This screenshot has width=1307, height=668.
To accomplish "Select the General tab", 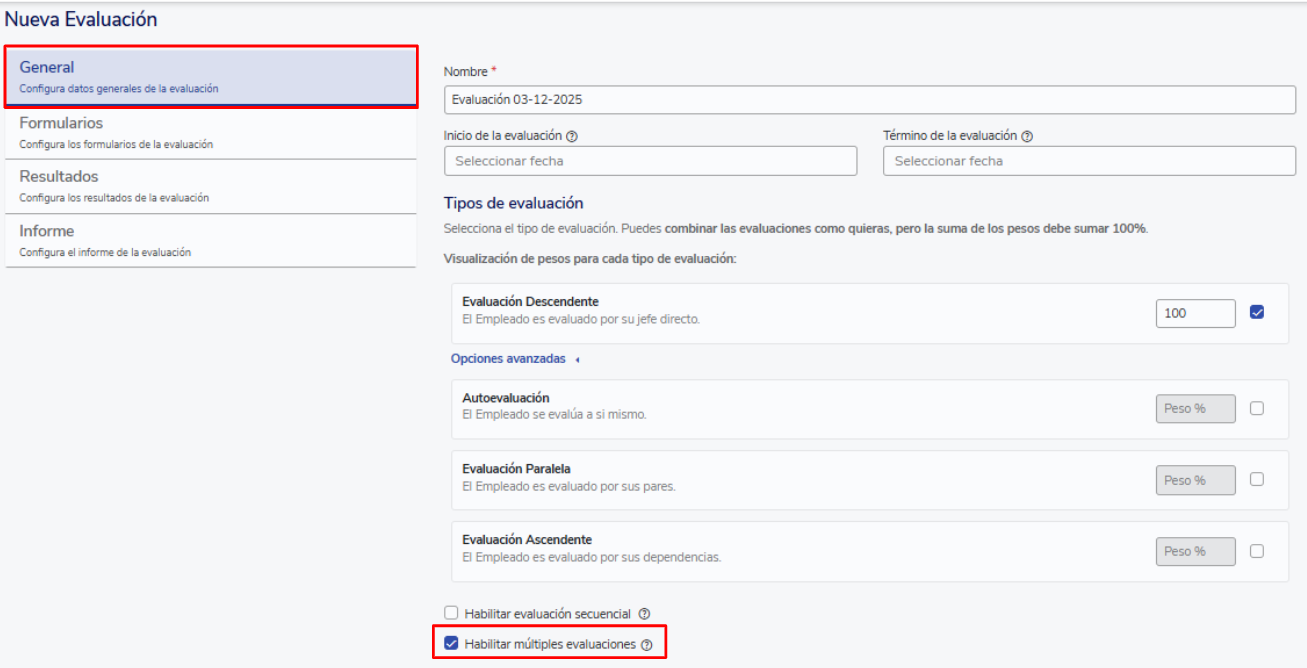I will point(210,76).
